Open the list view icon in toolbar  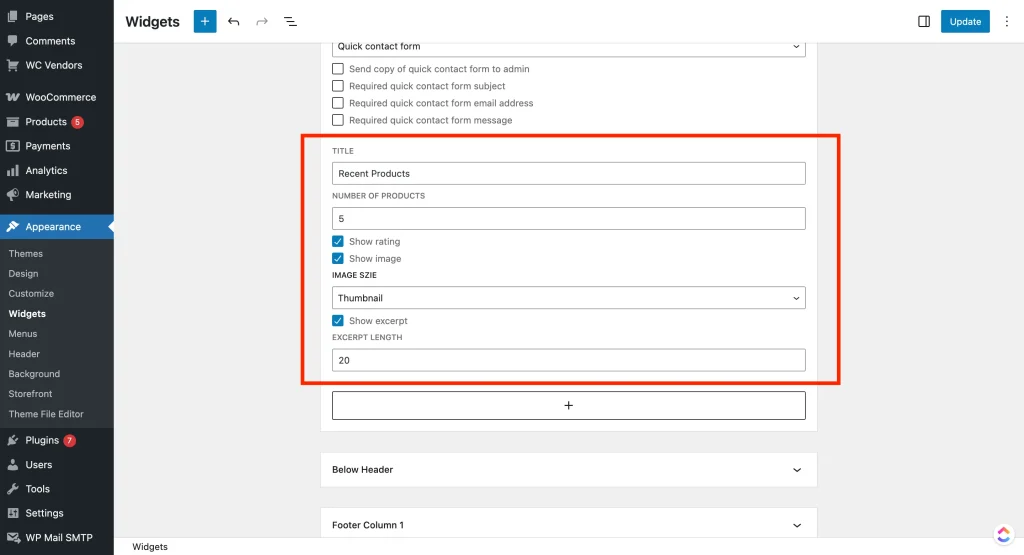(x=290, y=21)
